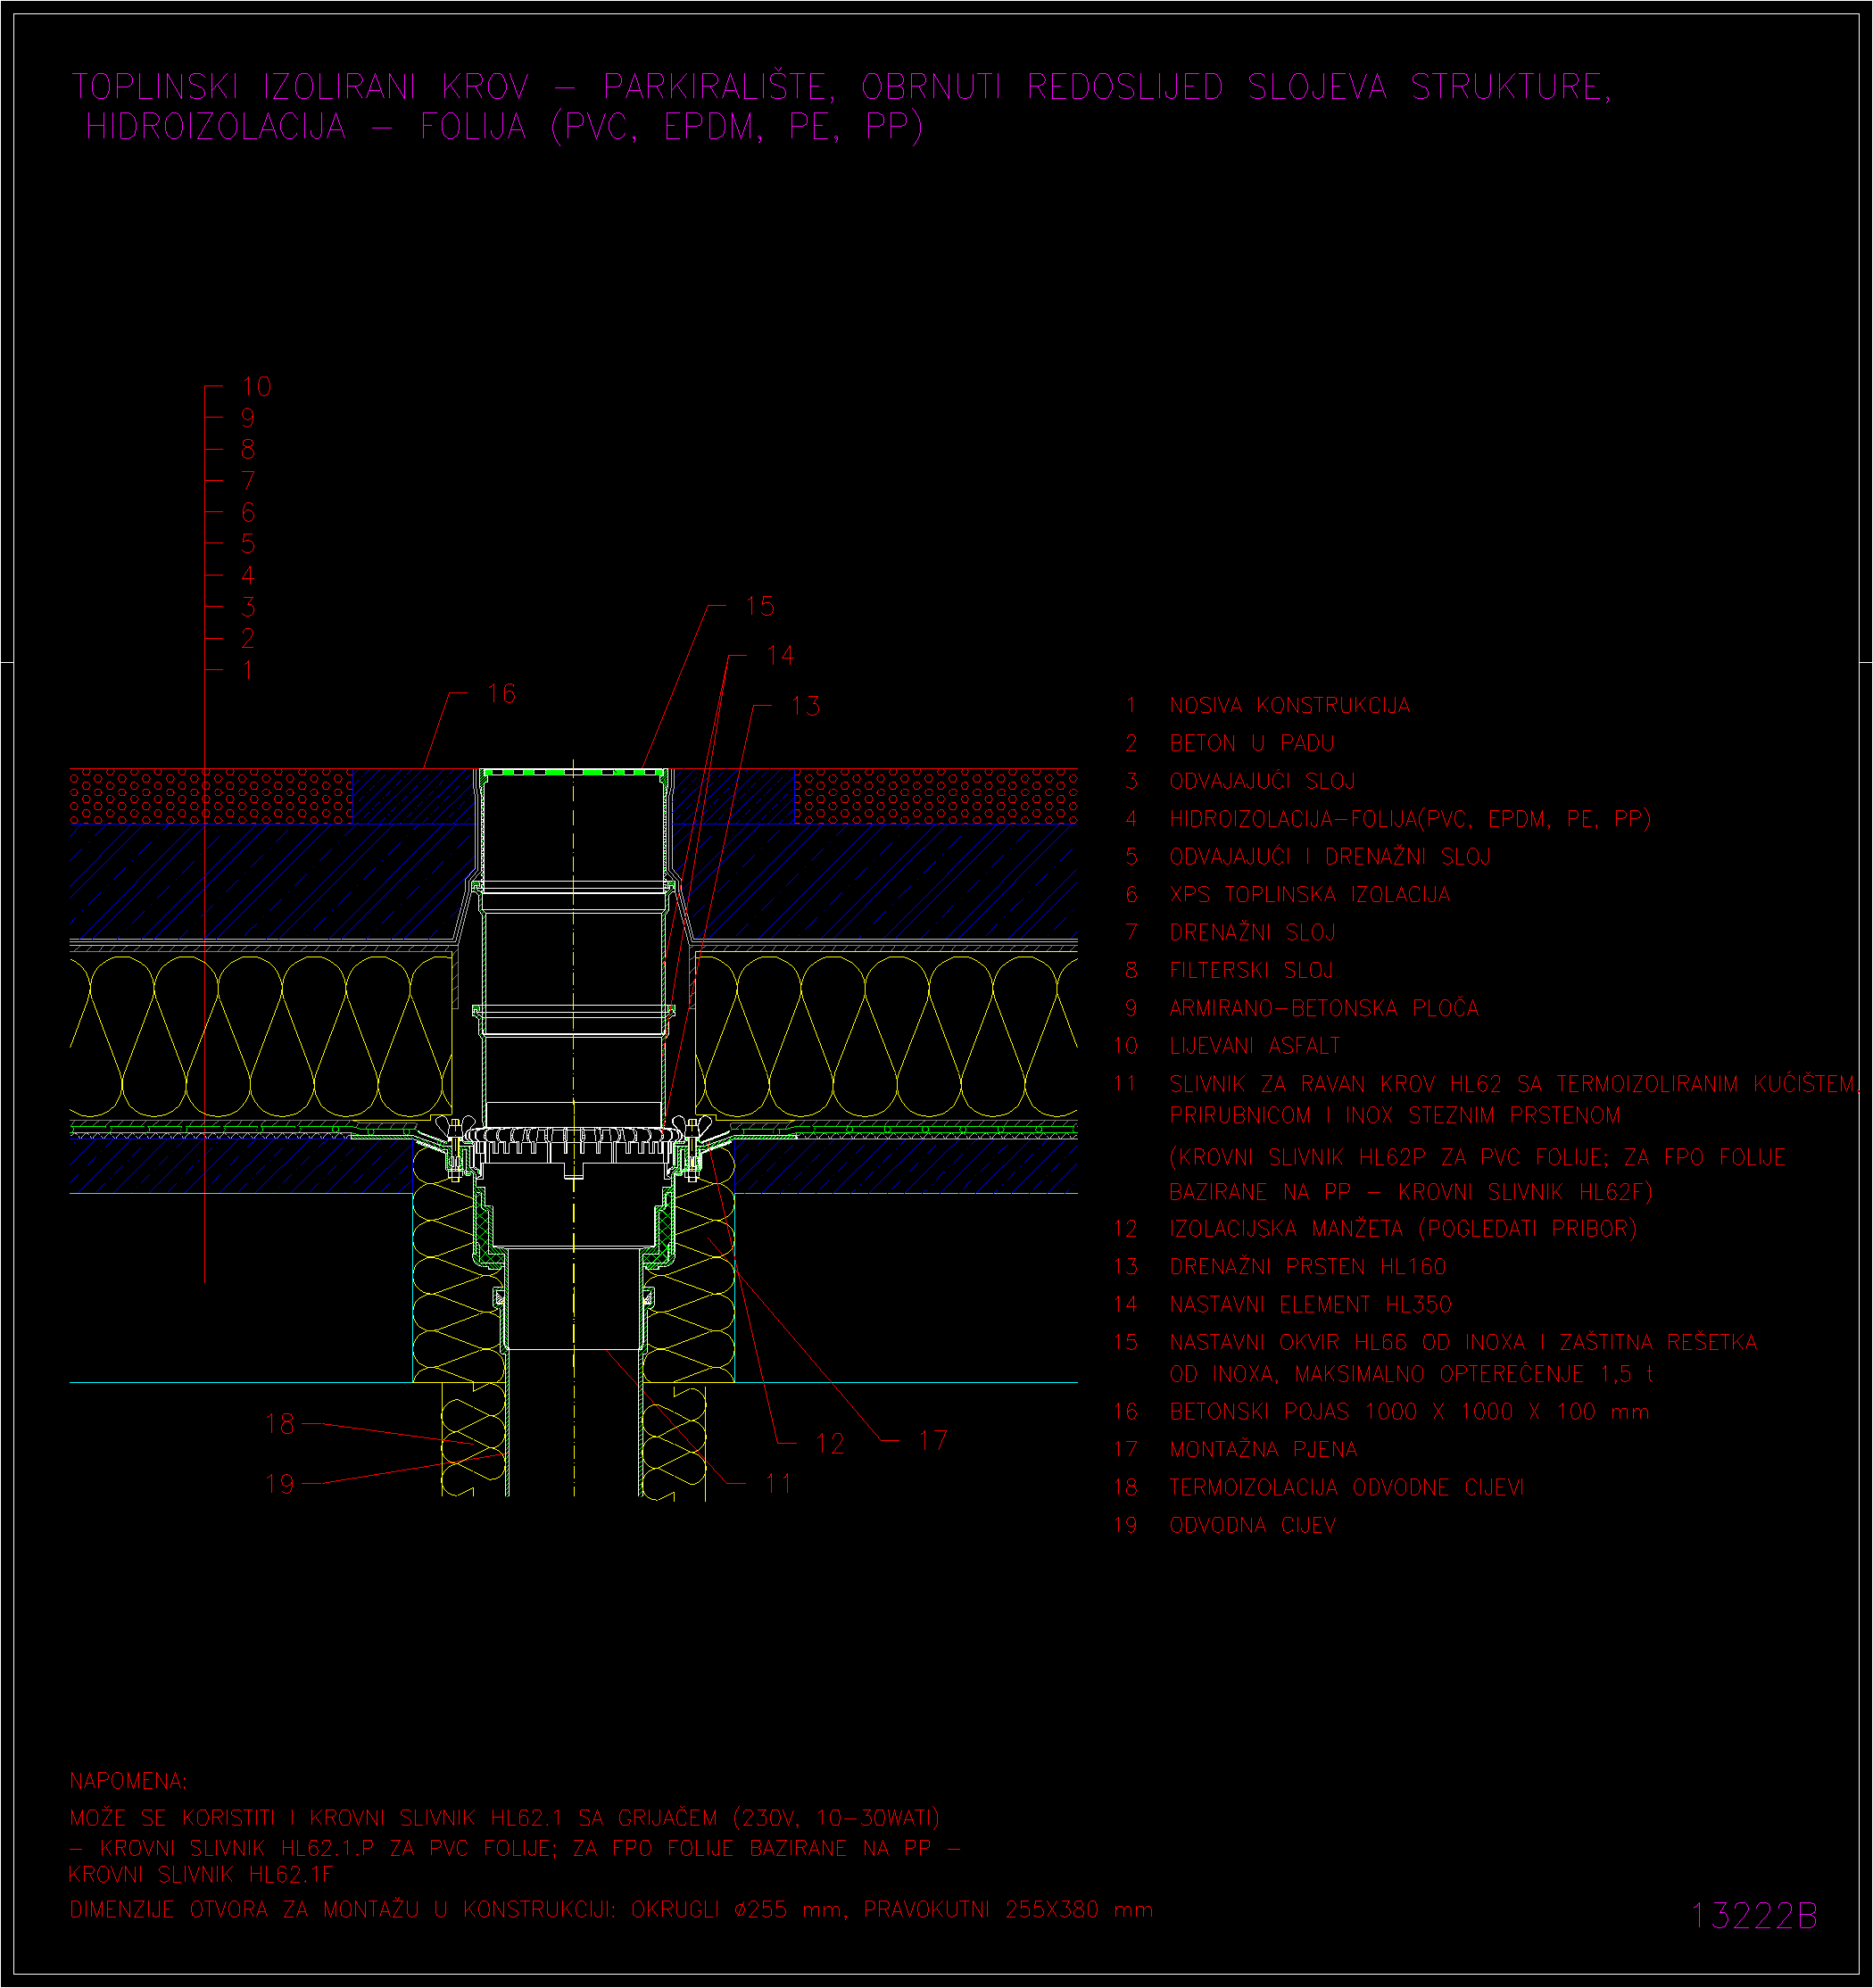Click legend text "MONTAŽNA PJENA"
1873x1988 pixels.
pos(1263,1450)
